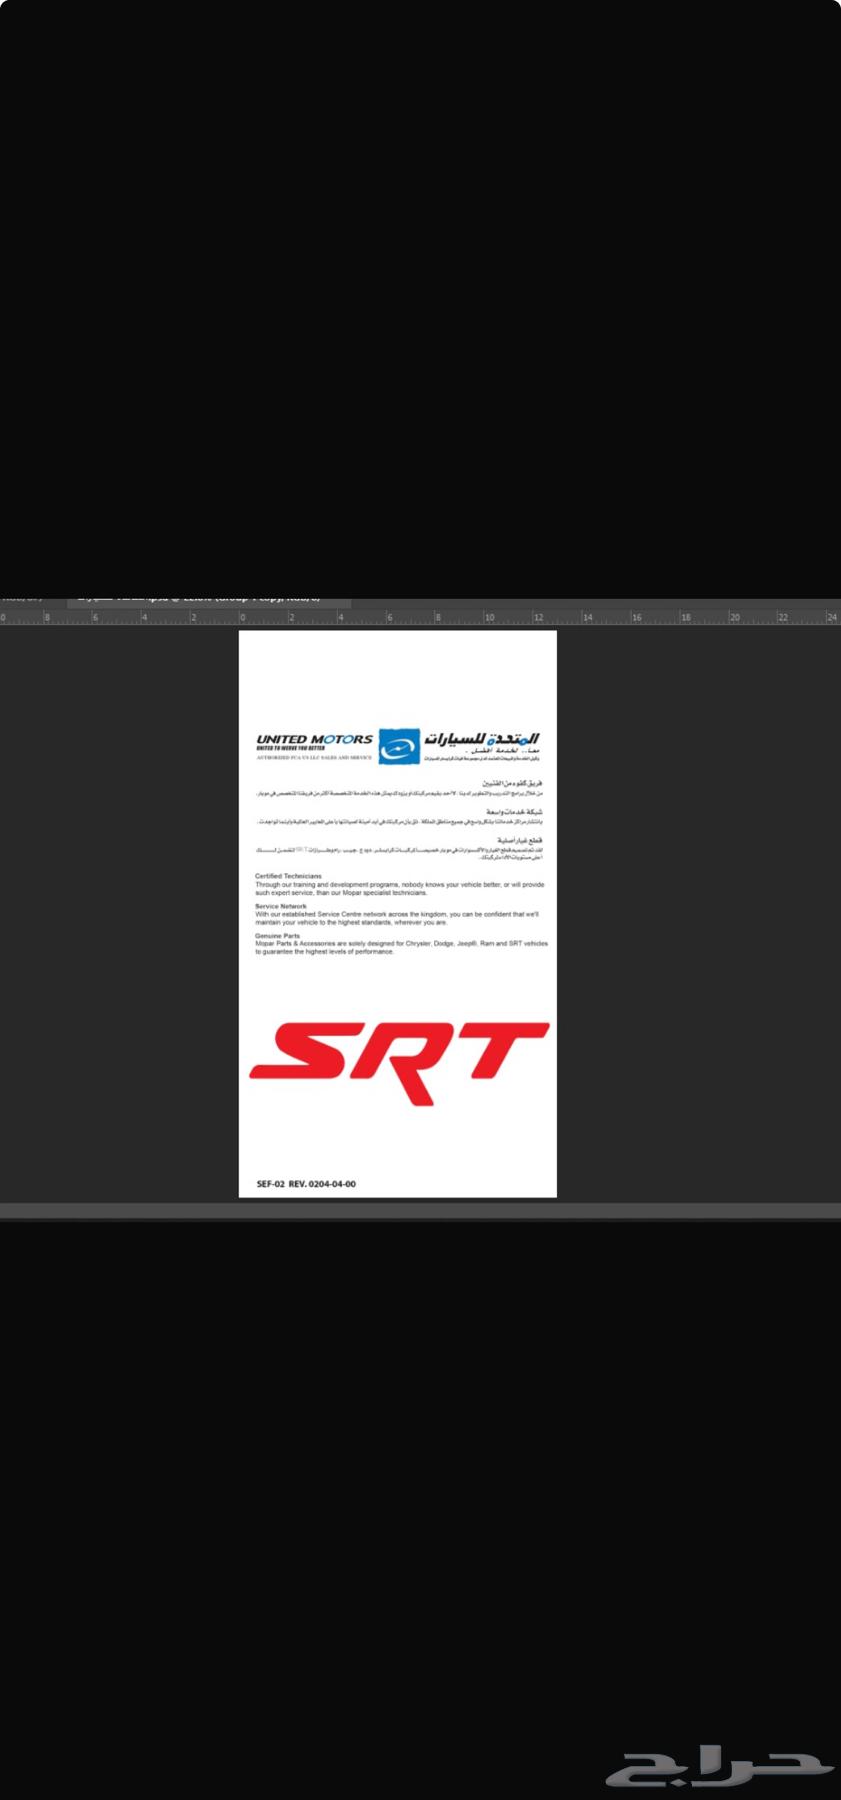The image size is (841, 1800).
Task: Select the "Certified Technicians" heading
Action: [x=288, y=876]
